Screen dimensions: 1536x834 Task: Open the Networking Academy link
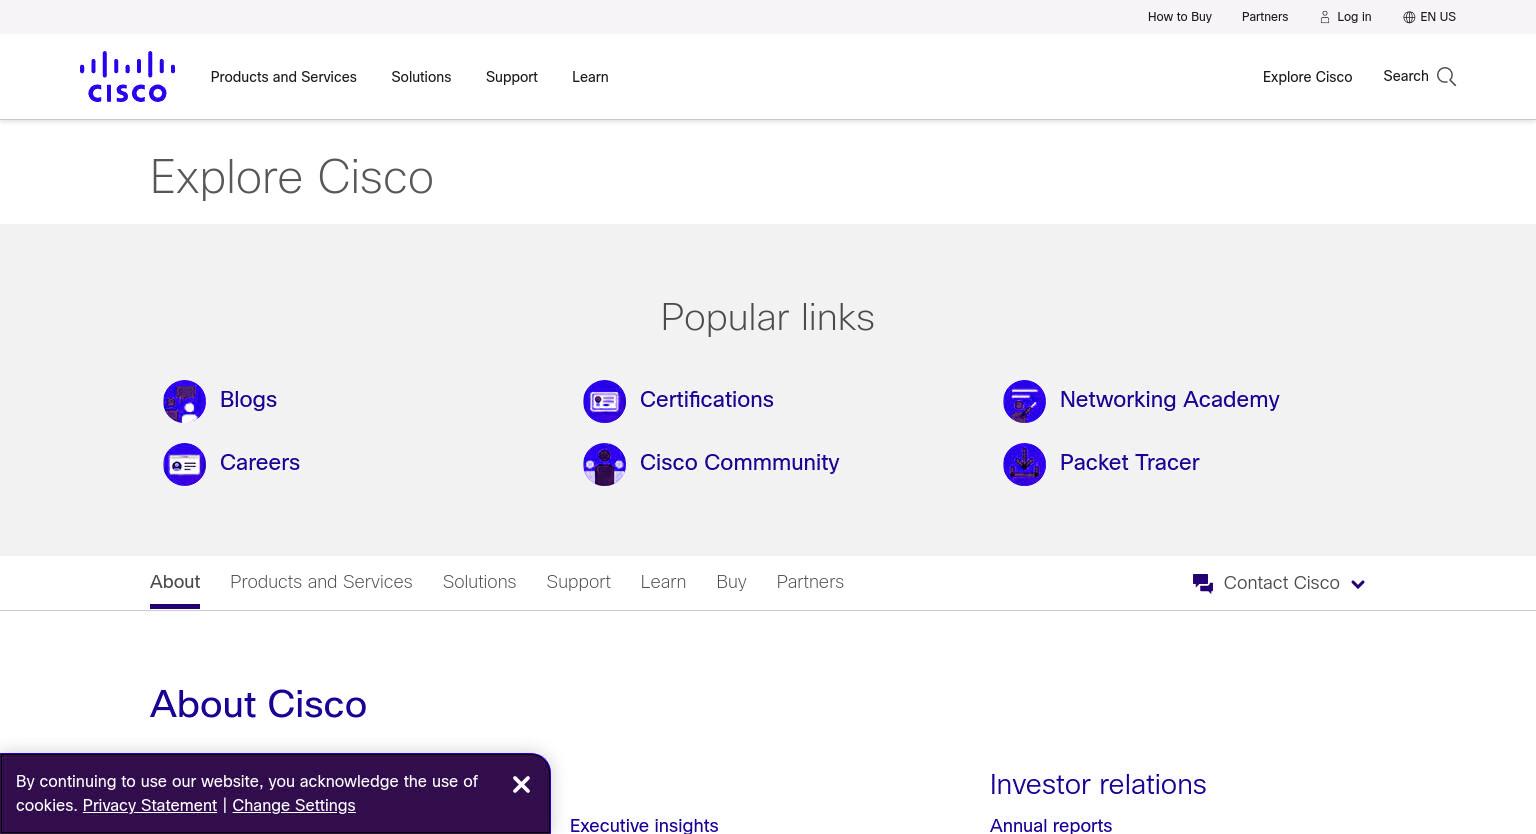pos(1169,400)
